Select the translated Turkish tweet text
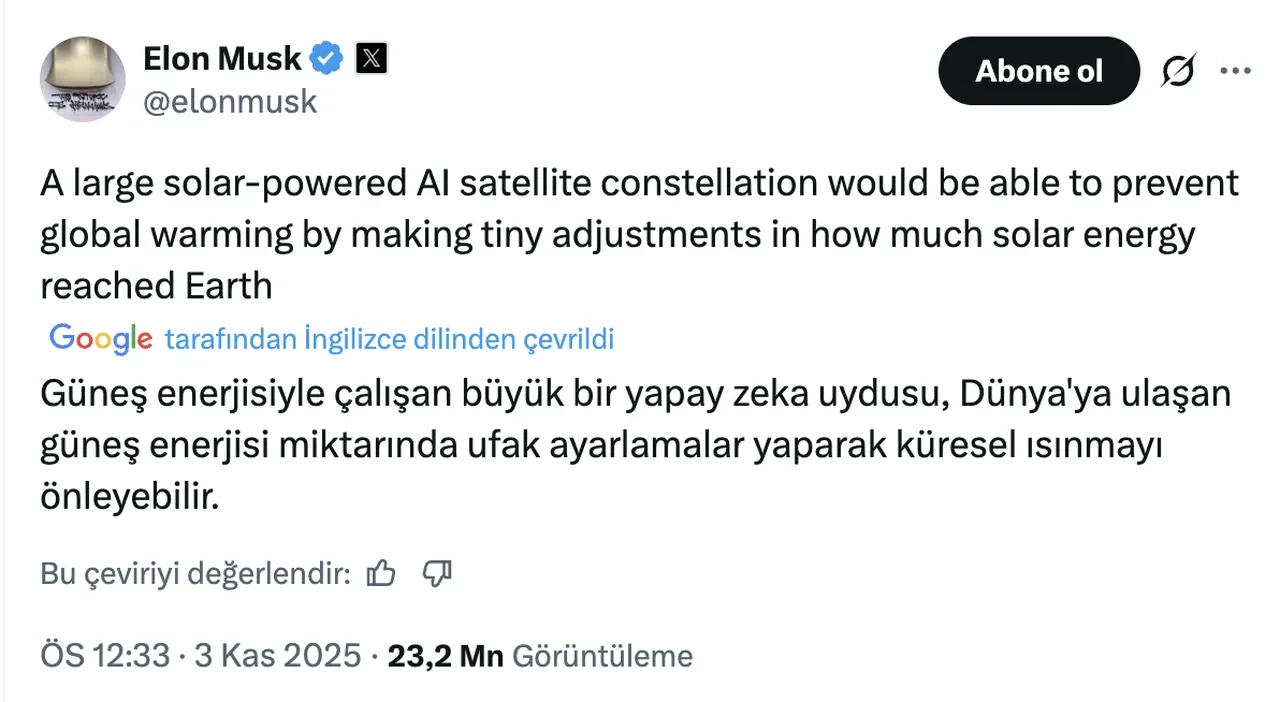Image resolution: width=1280 pixels, height=702 pixels. (600, 444)
